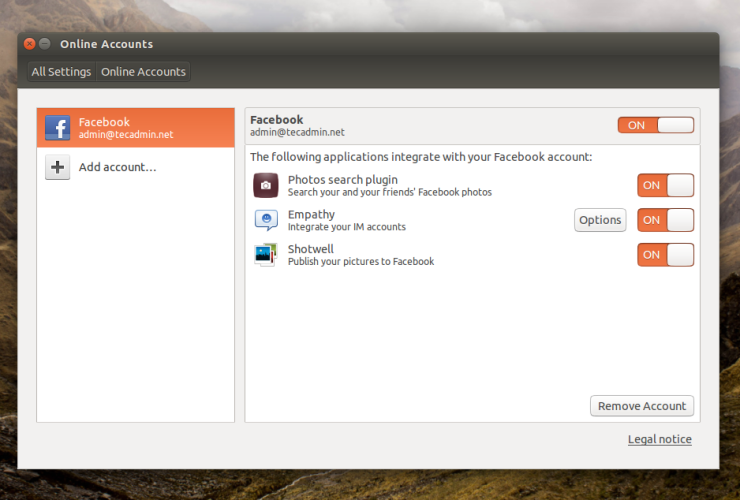This screenshot has height=500, width=740.
Task: Open Empathy Options
Action: coord(600,220)
